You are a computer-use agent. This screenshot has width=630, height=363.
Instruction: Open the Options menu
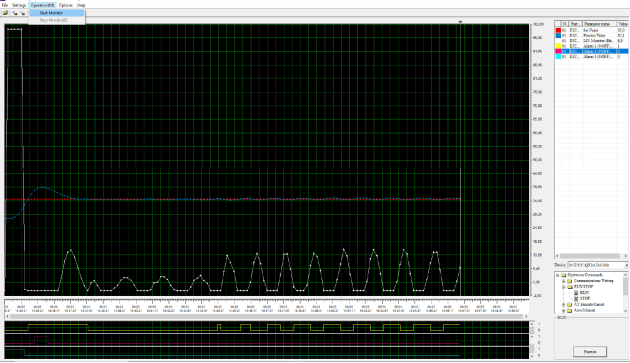click(65, 5)
